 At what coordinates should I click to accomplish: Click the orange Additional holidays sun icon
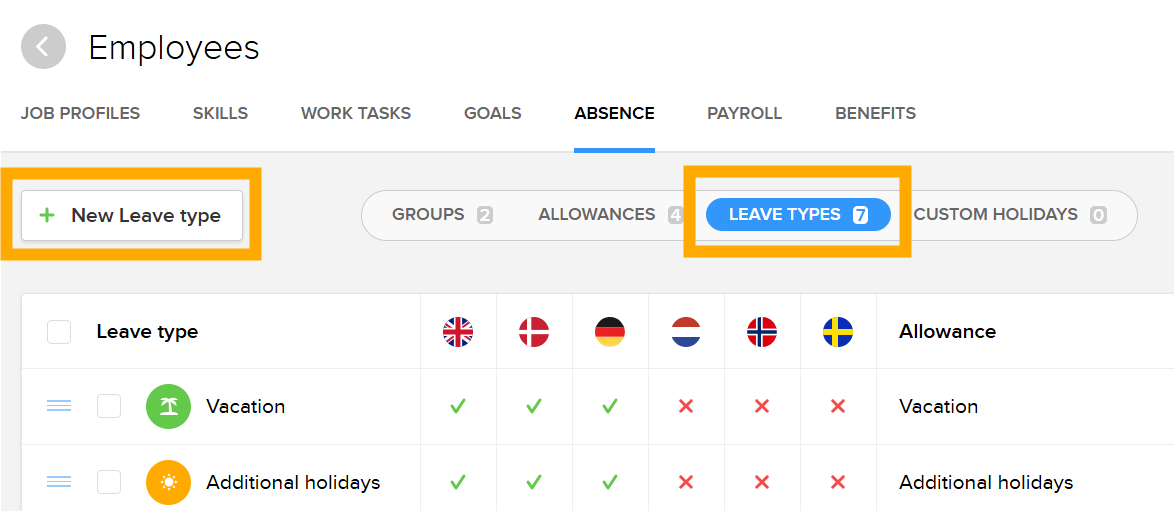168,482
